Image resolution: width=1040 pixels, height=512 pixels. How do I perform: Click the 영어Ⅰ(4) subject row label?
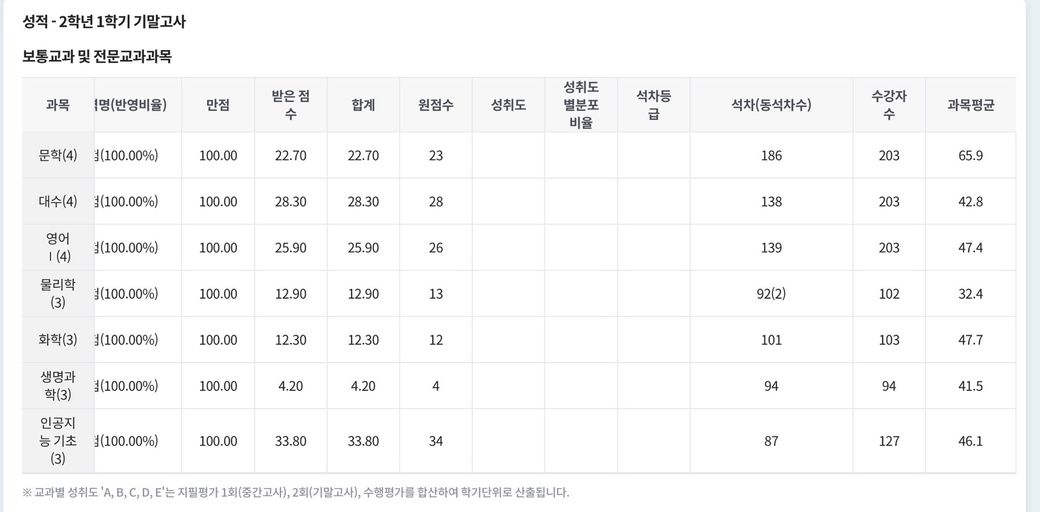click(x=58, y=247)
